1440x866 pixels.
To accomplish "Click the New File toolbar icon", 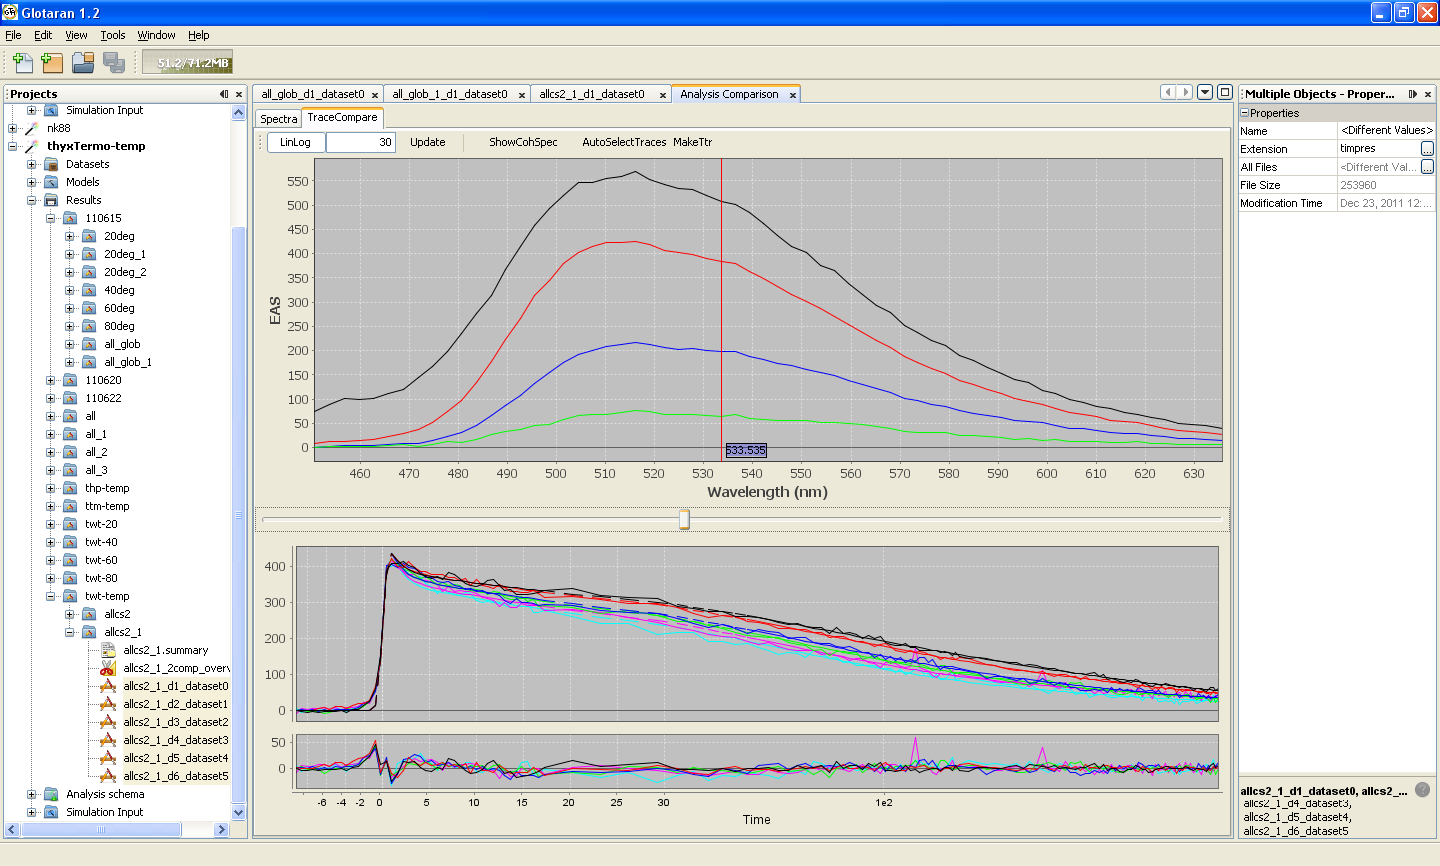I will (x=22, y=62).
